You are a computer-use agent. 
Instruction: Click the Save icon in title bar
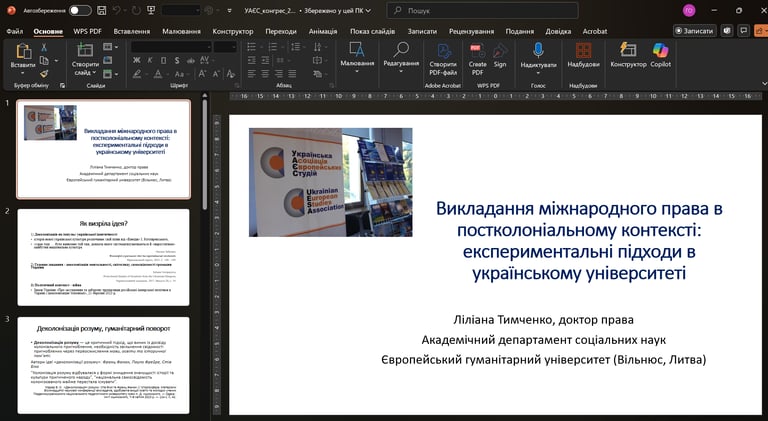click(103, 10)
